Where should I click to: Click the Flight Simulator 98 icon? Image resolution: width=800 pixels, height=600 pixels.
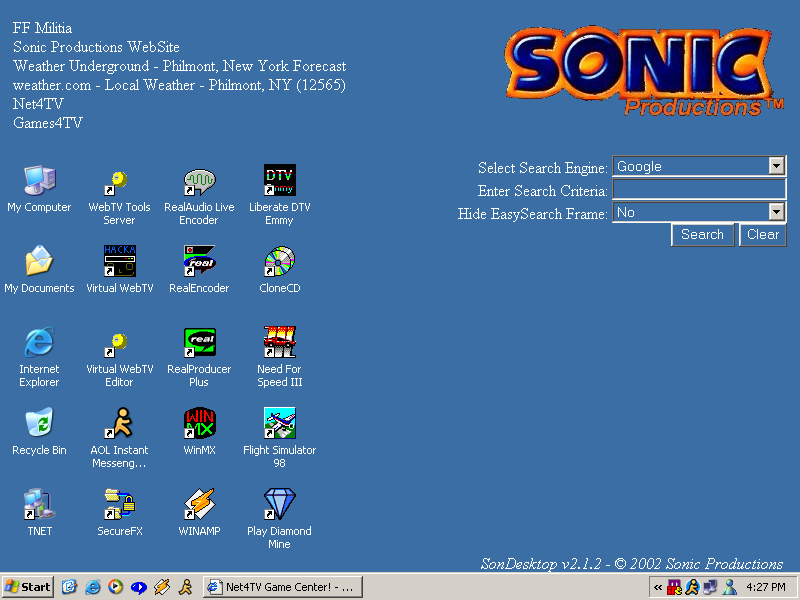click(279, 424)
